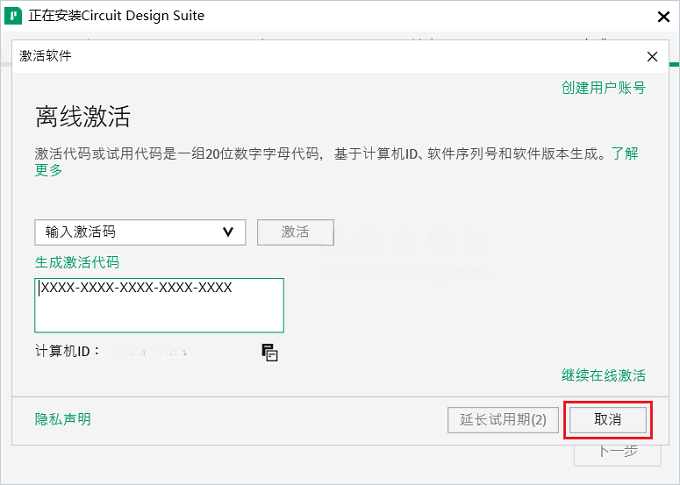Follow the 了解更多 link
The width and height of the screenshot is (680, 485).
(624, 153)
